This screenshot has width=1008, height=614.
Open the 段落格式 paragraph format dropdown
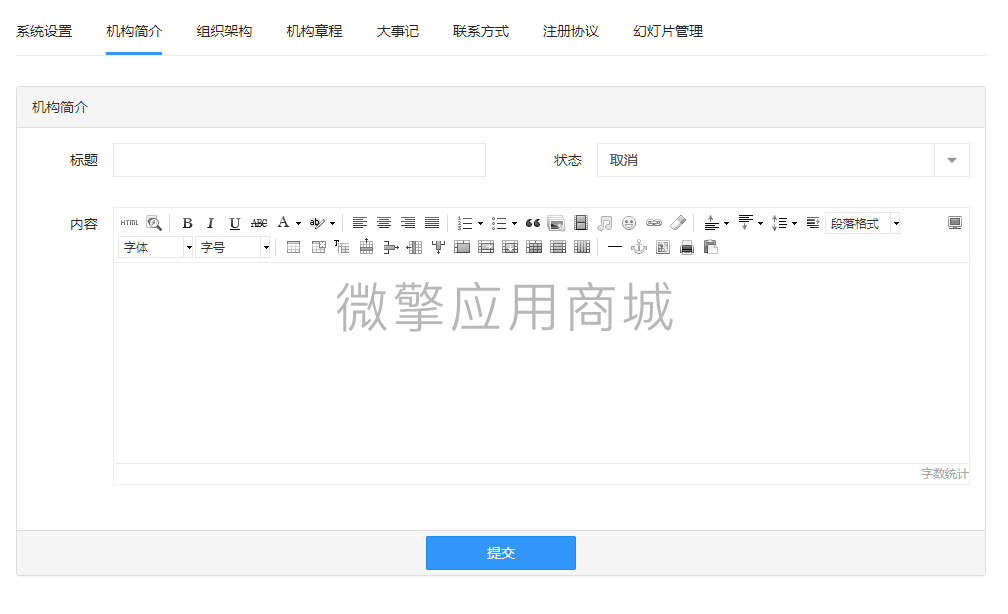[x=862, y=223]
